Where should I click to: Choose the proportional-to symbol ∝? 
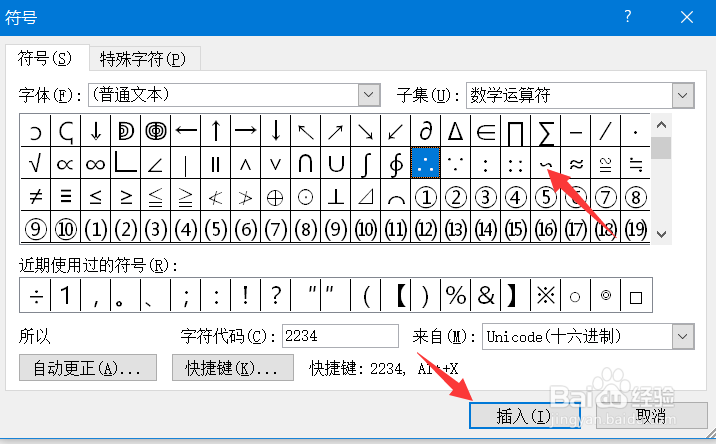click(65, 163)
